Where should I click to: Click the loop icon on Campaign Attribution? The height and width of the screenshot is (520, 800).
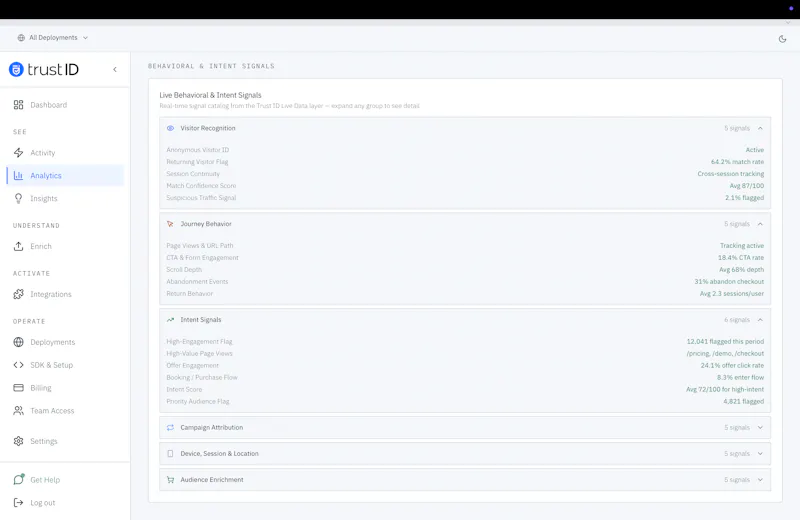pos(170,428)
